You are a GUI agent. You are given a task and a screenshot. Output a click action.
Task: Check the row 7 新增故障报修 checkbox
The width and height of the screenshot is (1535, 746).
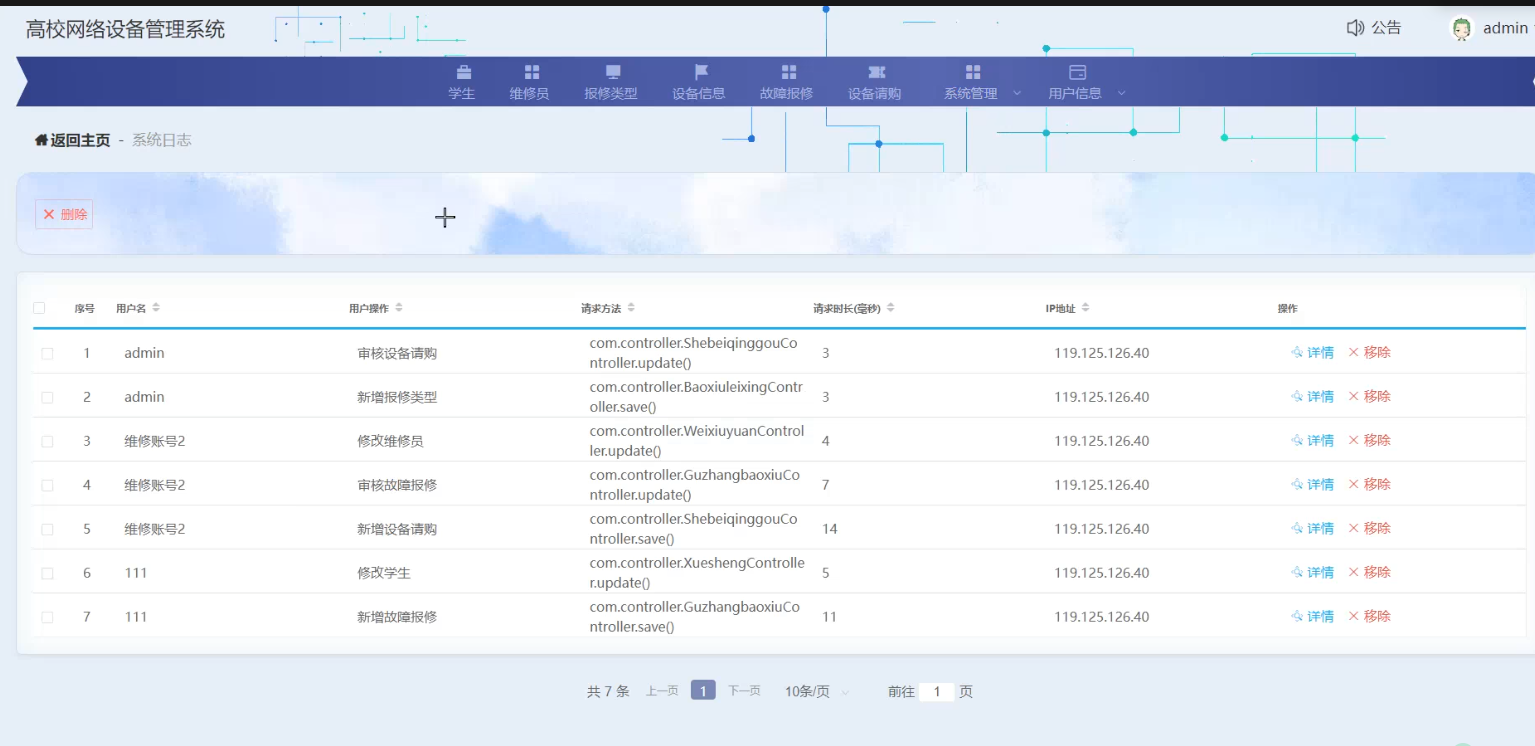[x=47, y=617]
